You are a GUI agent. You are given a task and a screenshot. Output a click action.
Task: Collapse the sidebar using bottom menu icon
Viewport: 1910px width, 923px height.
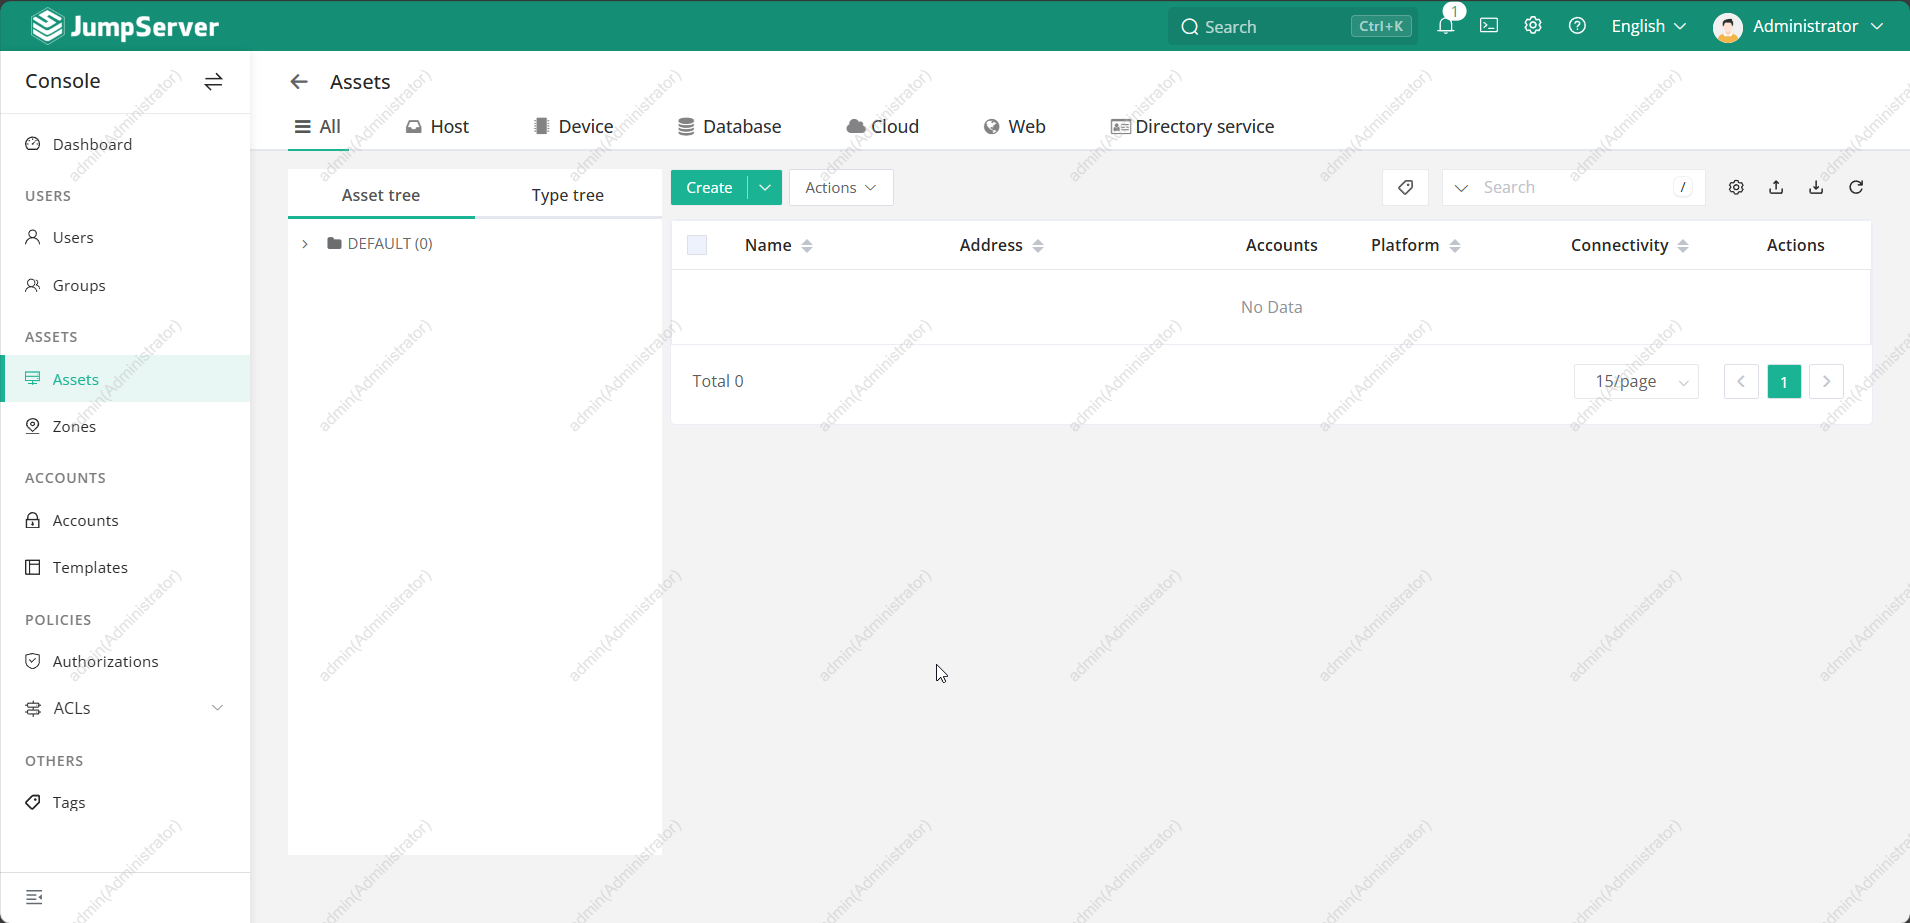[x=34, y=897]
